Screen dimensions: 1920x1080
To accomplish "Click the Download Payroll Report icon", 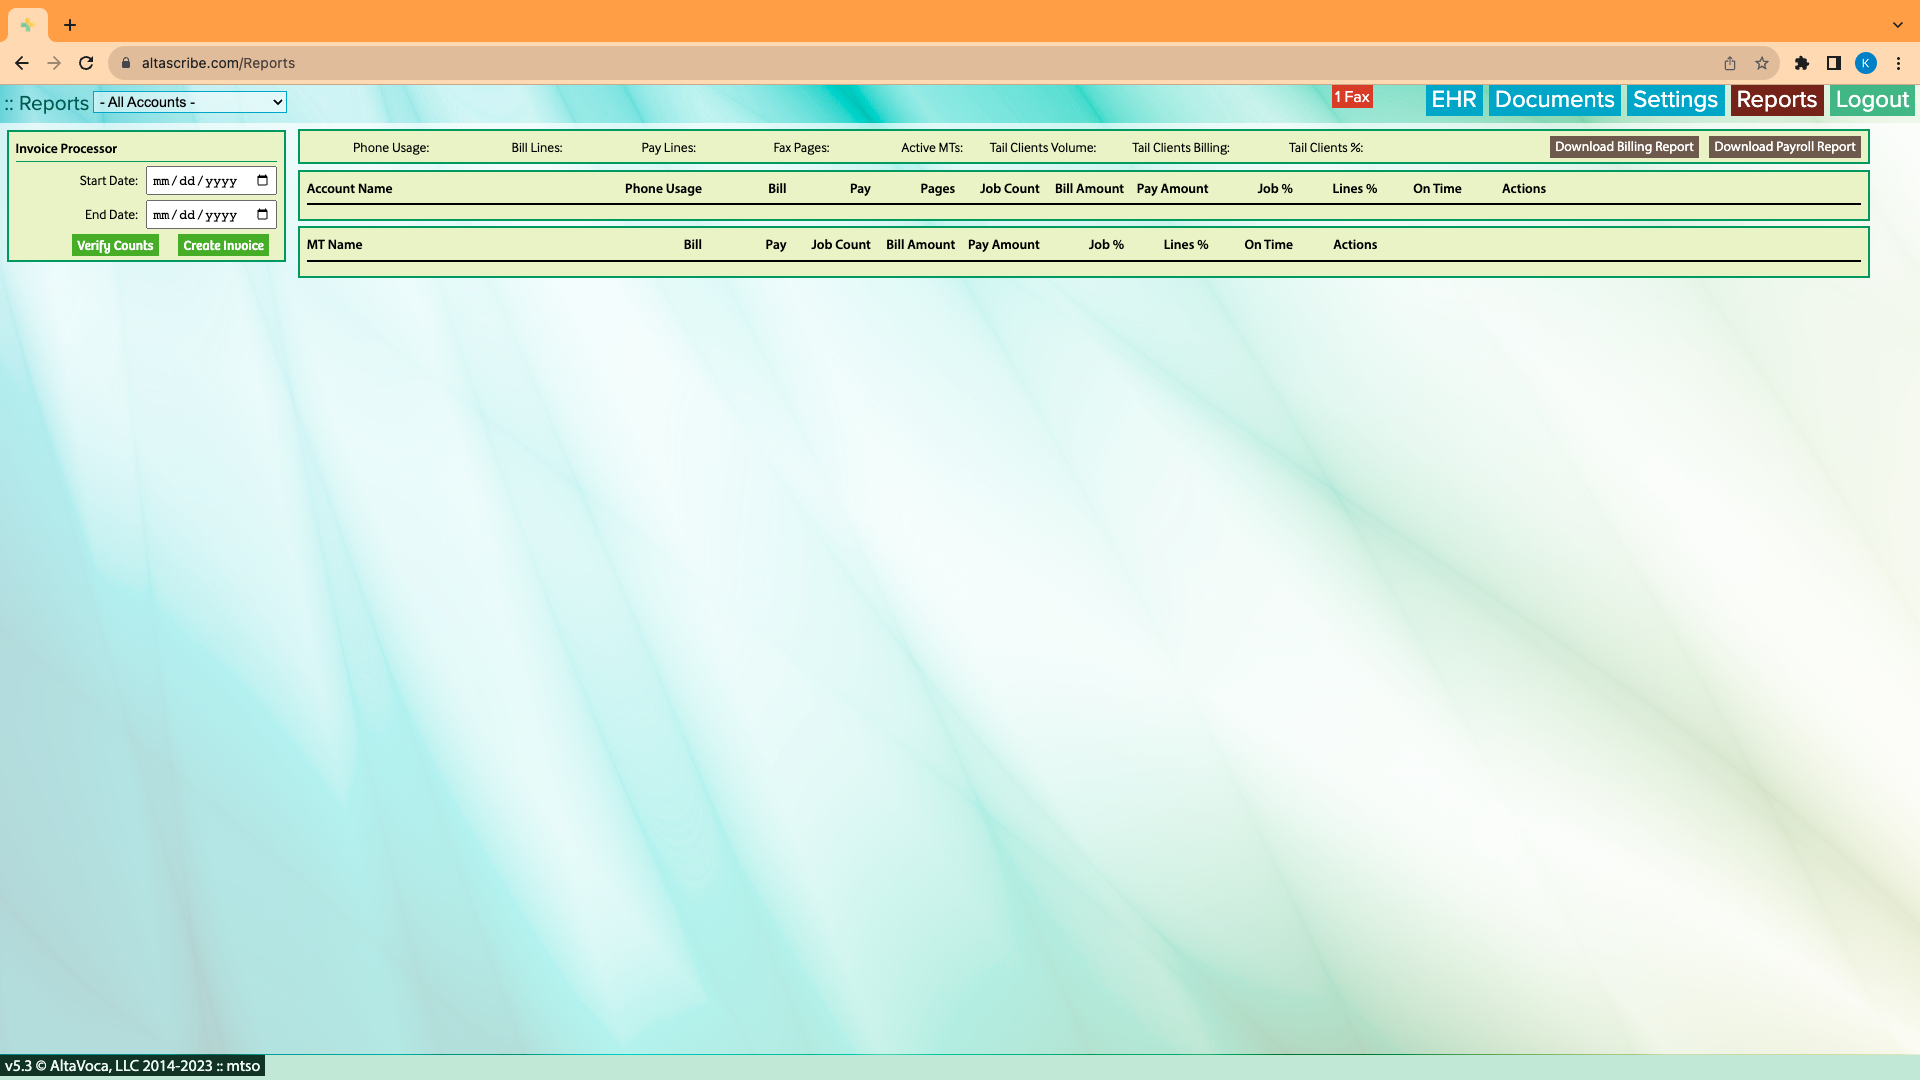I will coord(1784,146).
